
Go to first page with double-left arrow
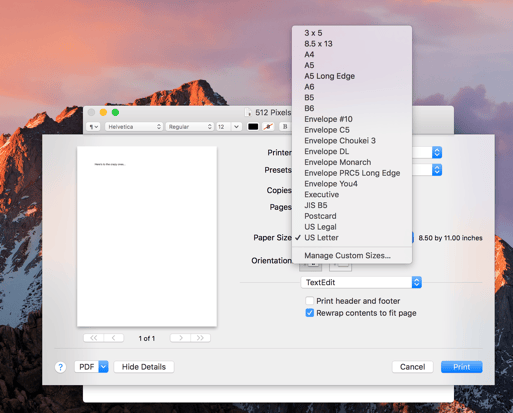(x=94, y=338)
